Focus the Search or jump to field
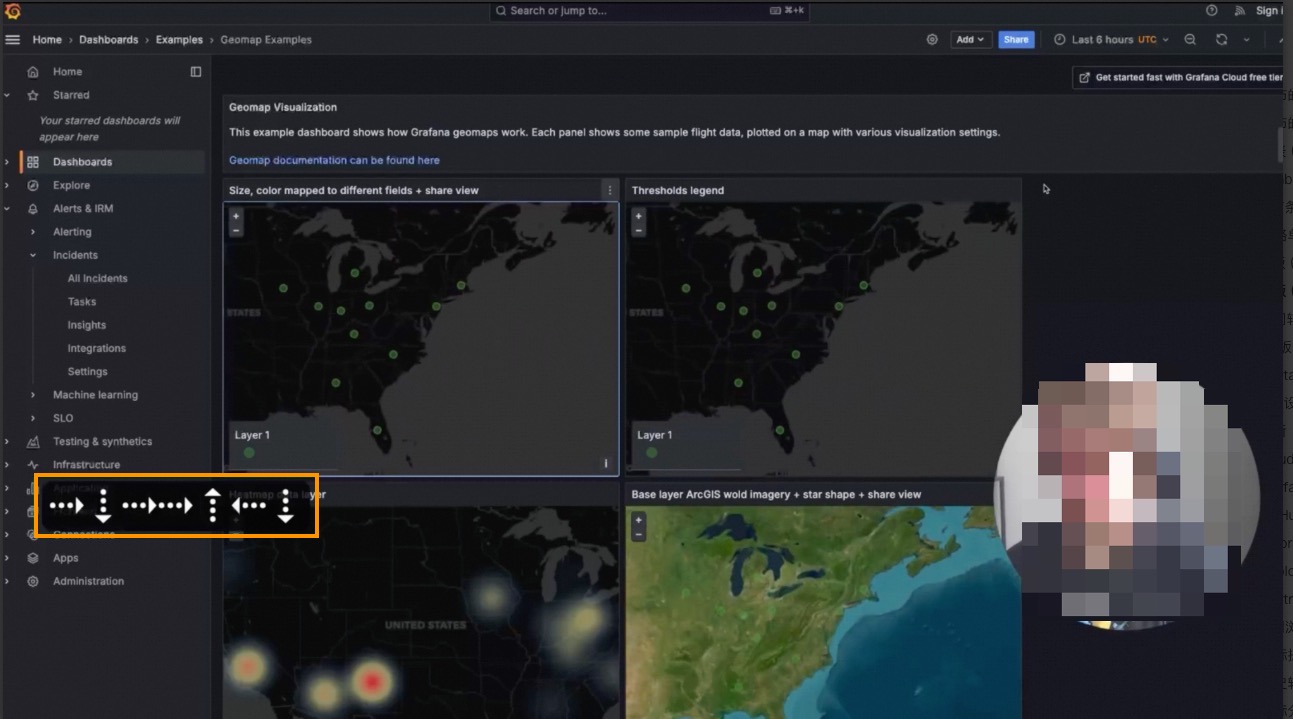1293x719 pixels. (650, 11)
